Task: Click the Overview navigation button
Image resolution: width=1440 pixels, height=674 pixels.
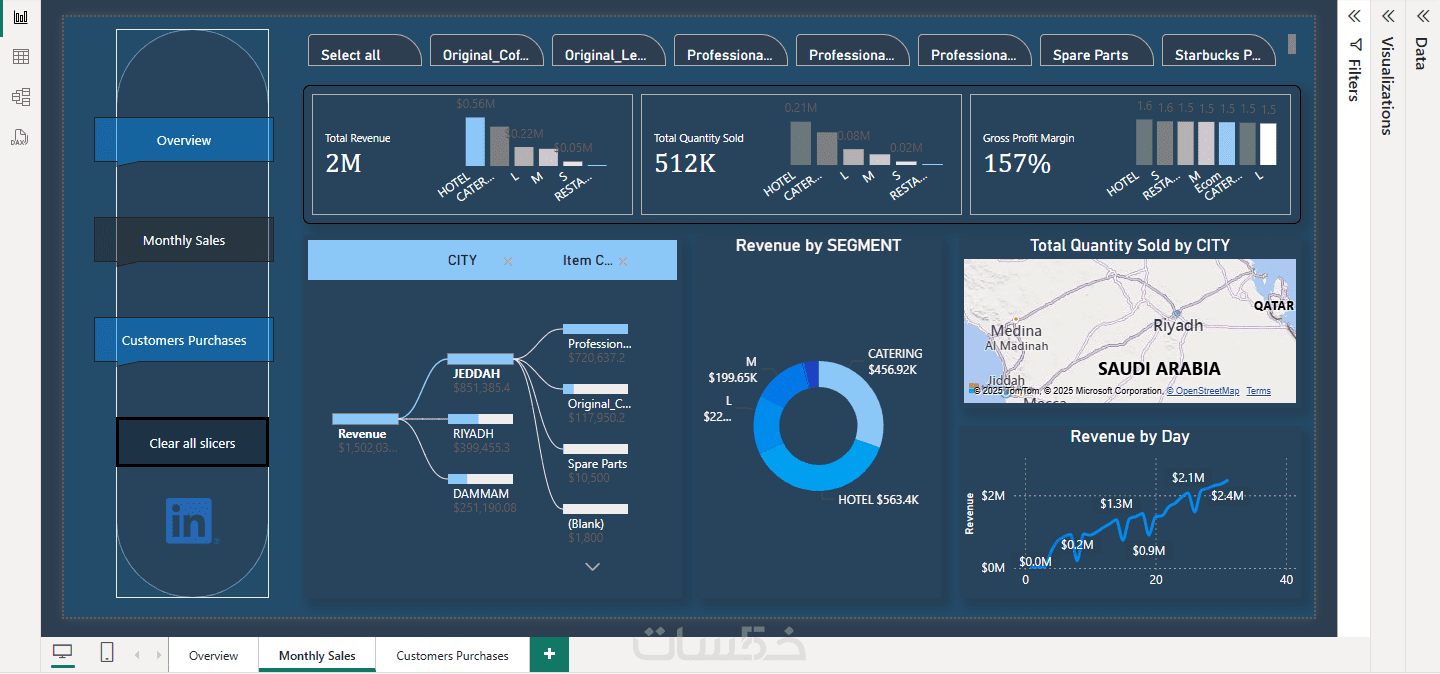Action: (x=184, y=140)
